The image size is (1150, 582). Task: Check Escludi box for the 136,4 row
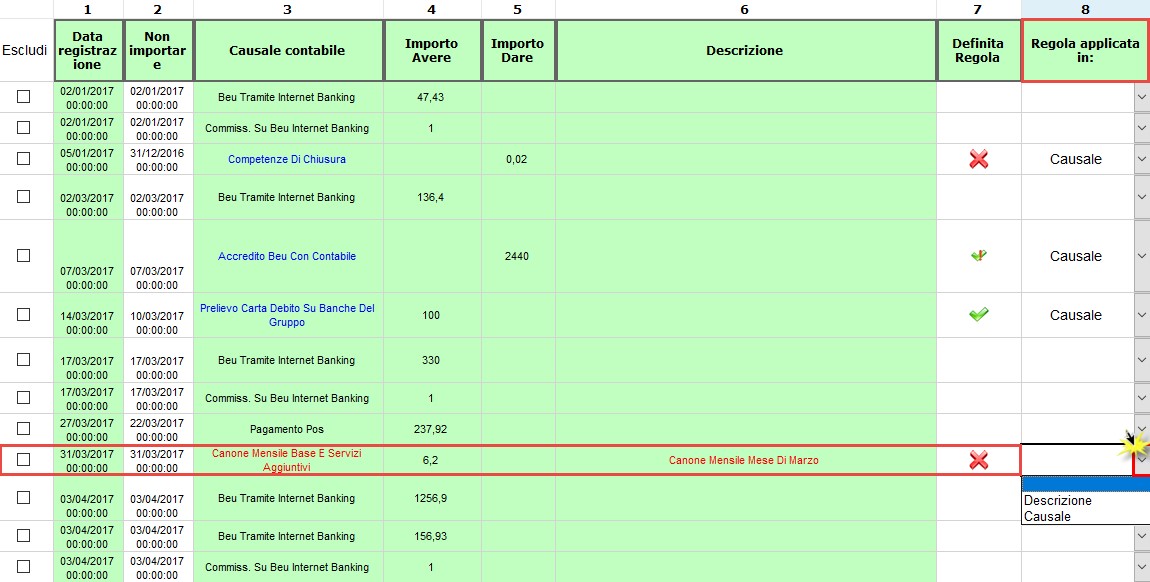point(23,196)
